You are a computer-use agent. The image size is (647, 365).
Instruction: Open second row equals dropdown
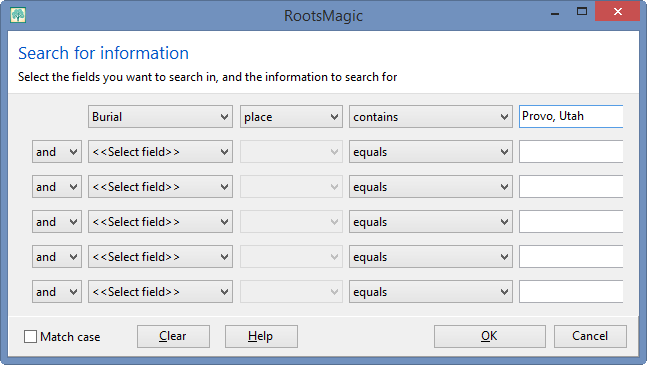pyautogui.click(x=431, y=152)
